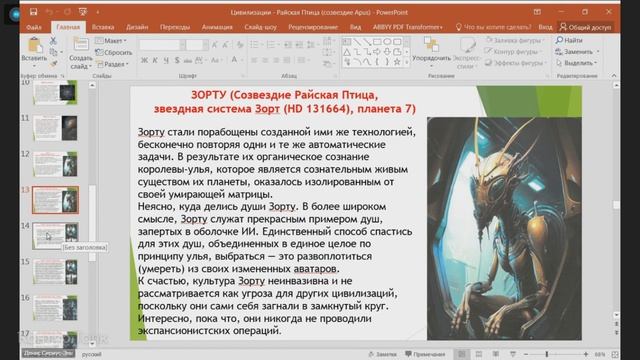The image size is (640, 360).
Task: Open the Выделить select dropdown
Action: pos(576,63)
